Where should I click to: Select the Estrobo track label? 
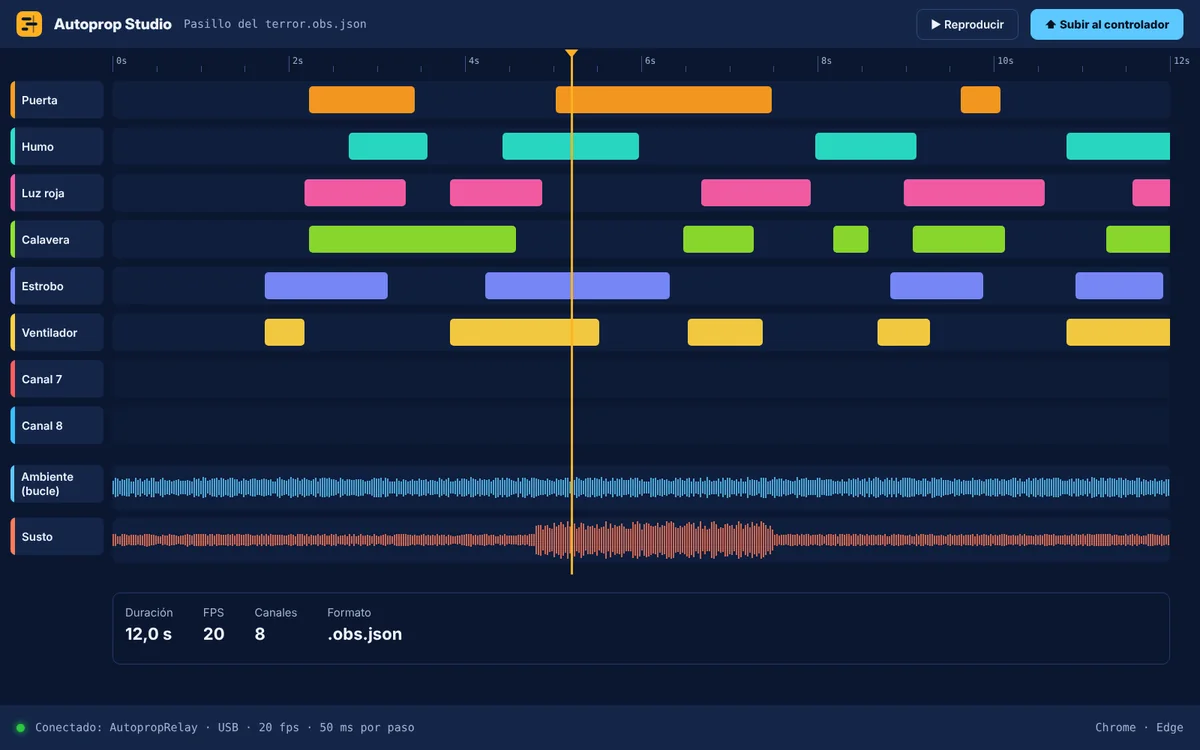57,286
